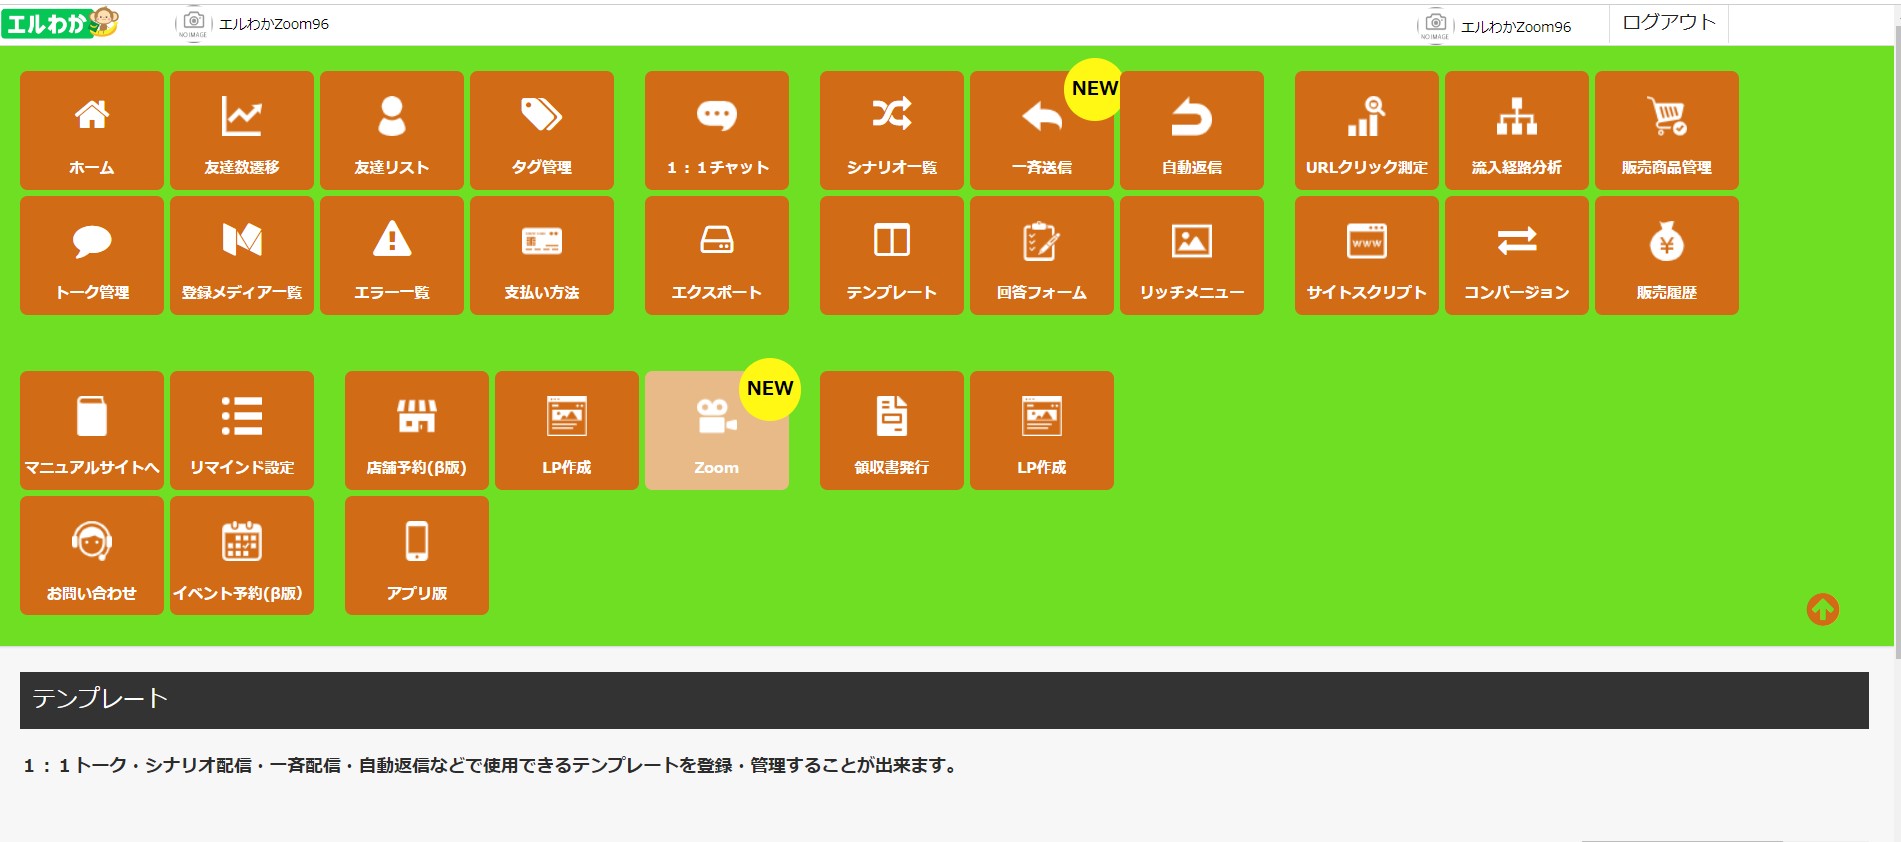
Task: Open サイトスクリプト www tile
Action: [x=1367, y=255]
